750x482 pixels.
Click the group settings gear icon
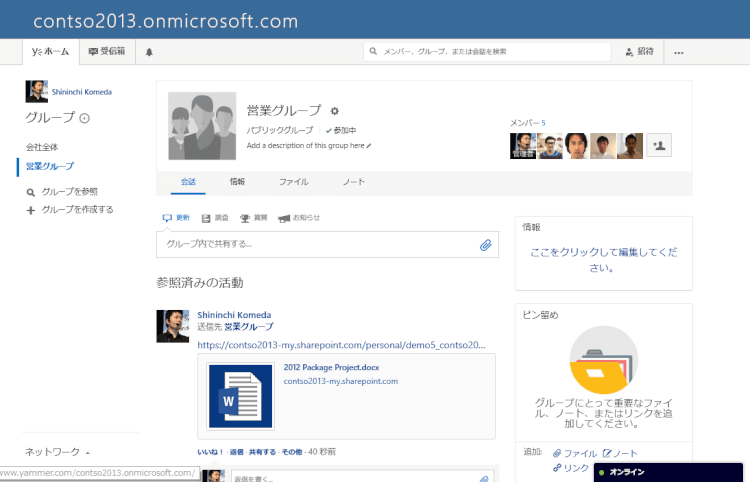pos(334,111)
